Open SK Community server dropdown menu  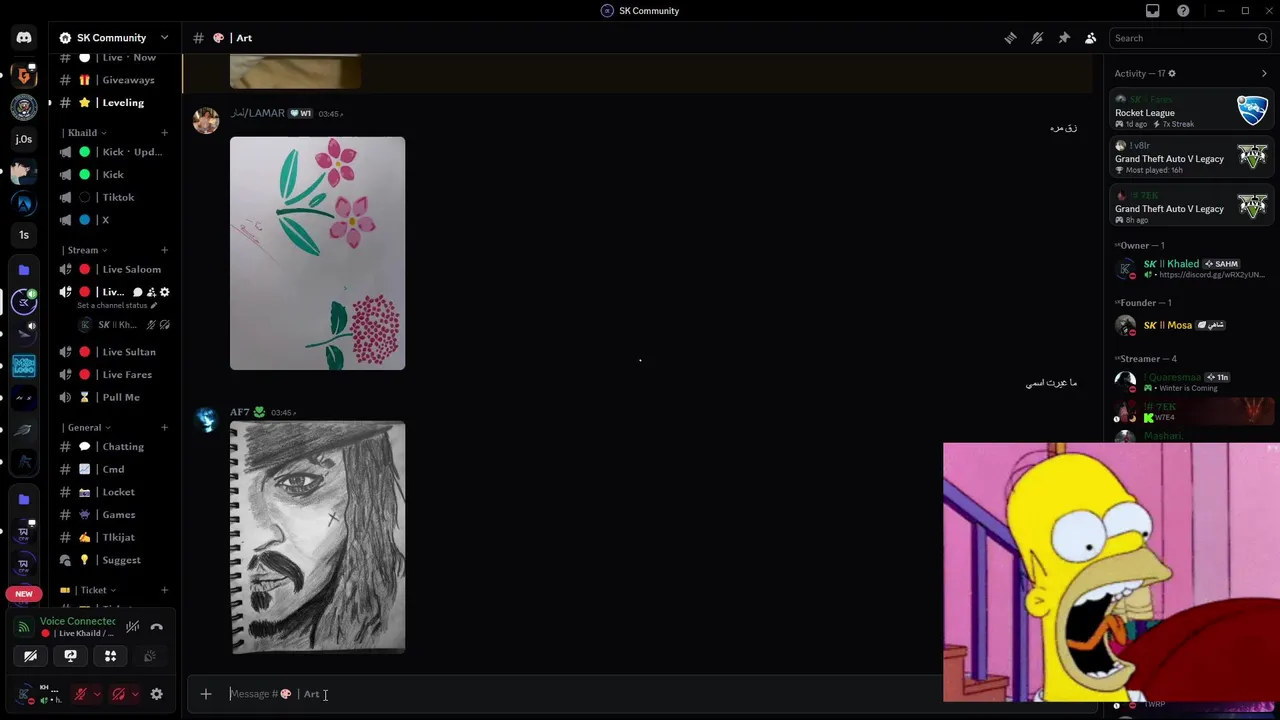click(114, 38)
